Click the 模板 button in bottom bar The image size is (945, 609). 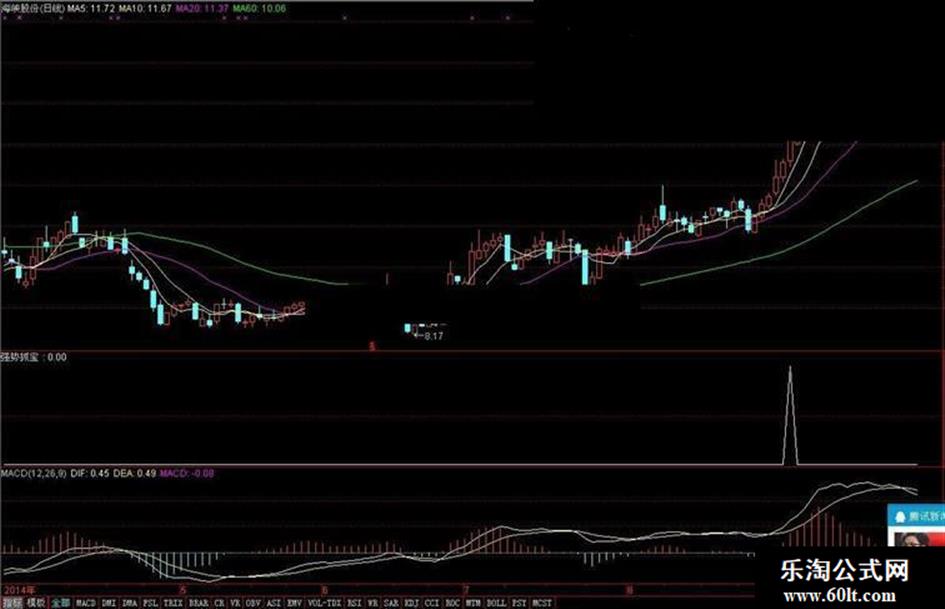(x=36, y=603)
